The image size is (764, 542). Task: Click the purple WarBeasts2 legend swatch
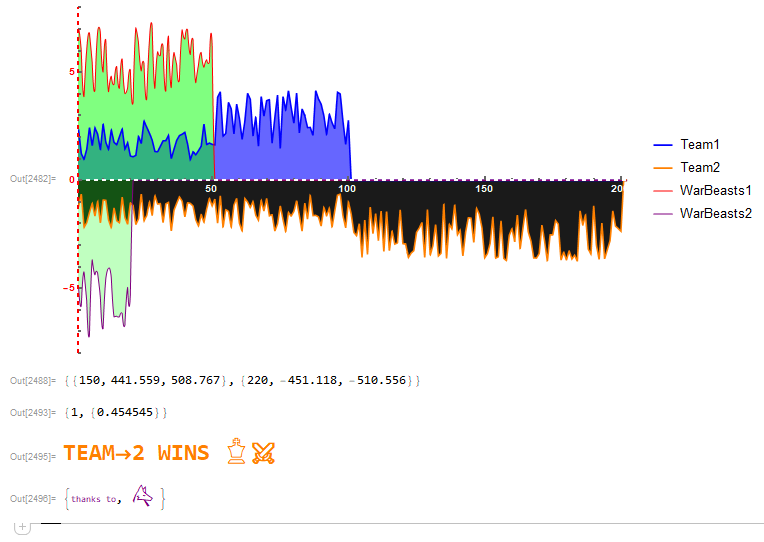tap(663, 213)
